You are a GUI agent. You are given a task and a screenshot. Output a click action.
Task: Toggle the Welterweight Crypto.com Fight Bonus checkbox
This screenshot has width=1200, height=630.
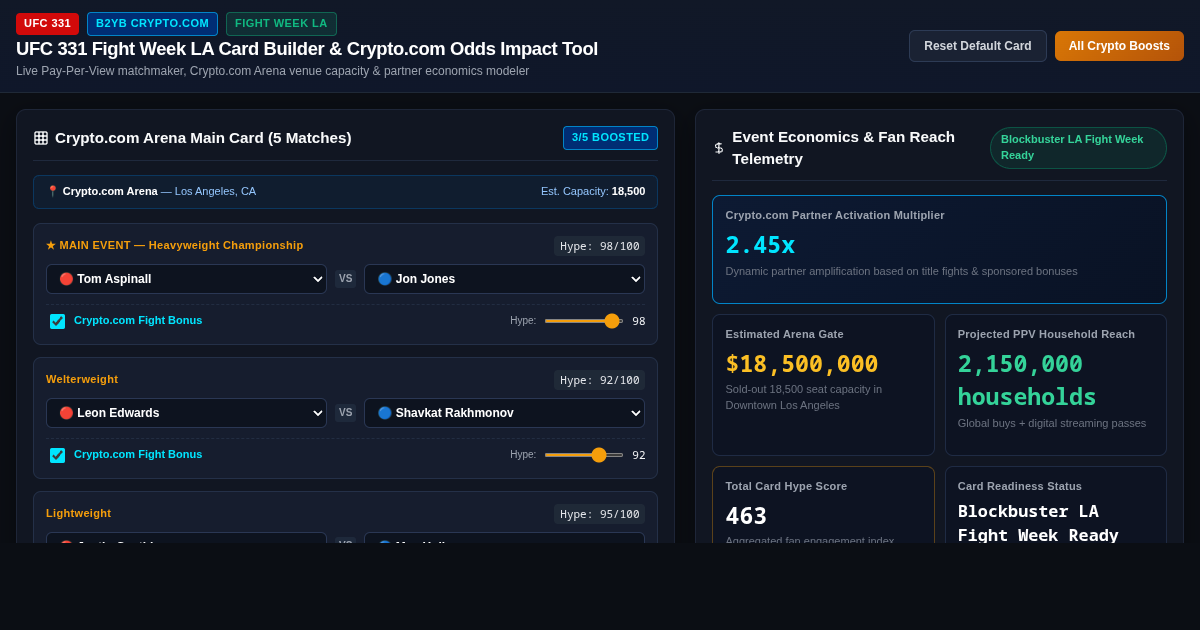(x=58, y=455)
